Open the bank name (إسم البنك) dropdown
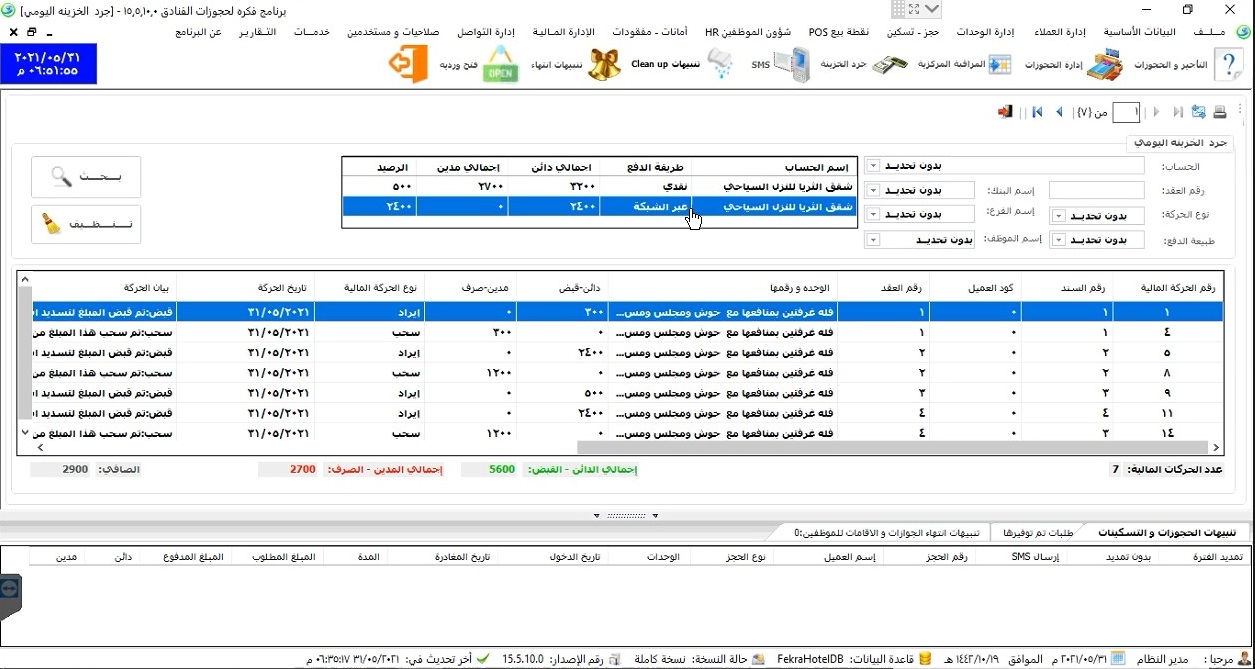The image size is (1255, 669). tap(873, 190)
